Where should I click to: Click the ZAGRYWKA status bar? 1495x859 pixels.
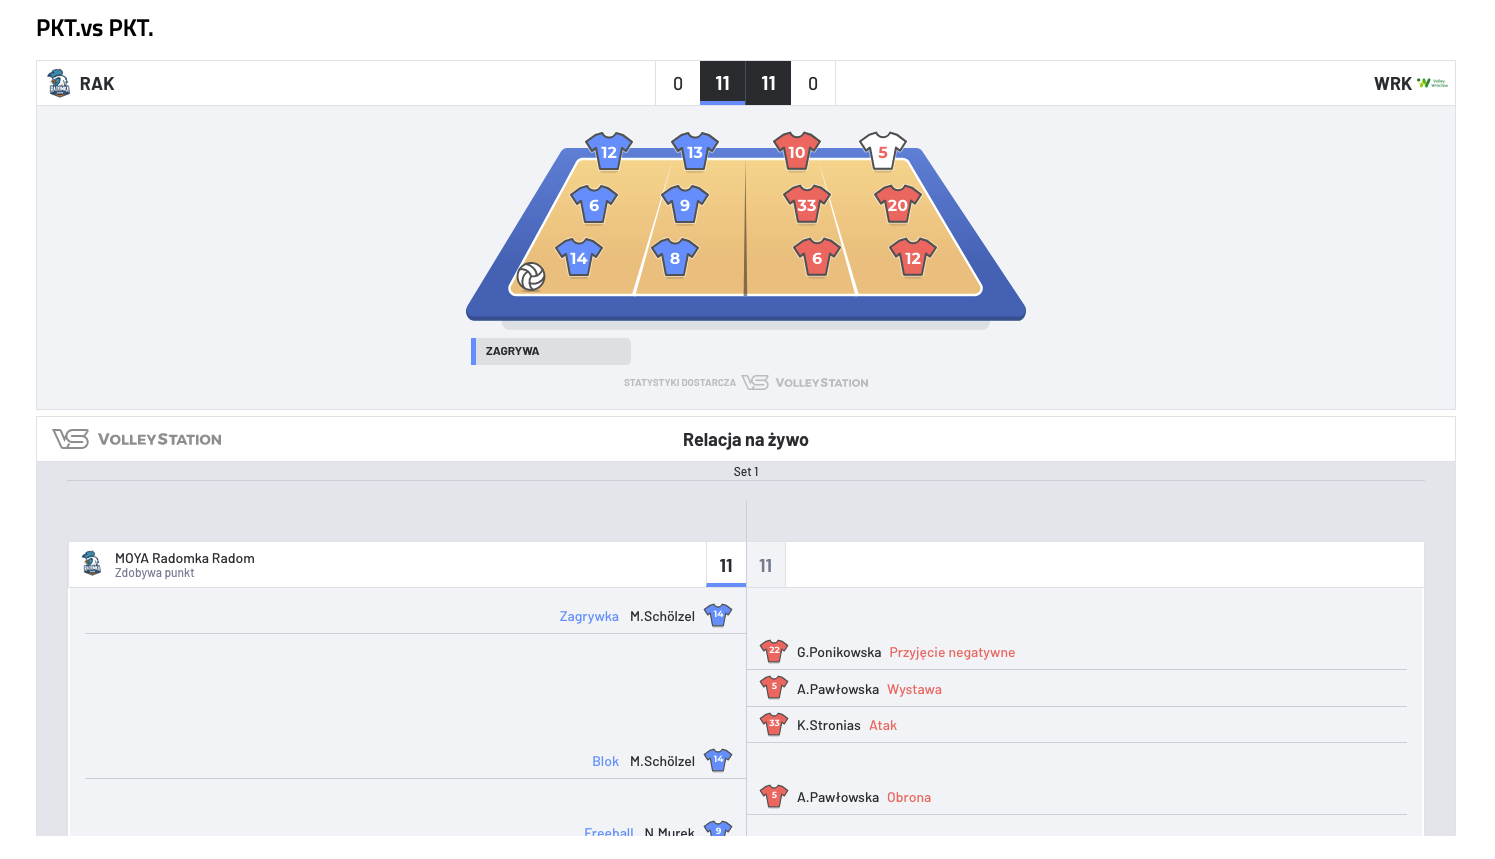click(x=551, y=351)
